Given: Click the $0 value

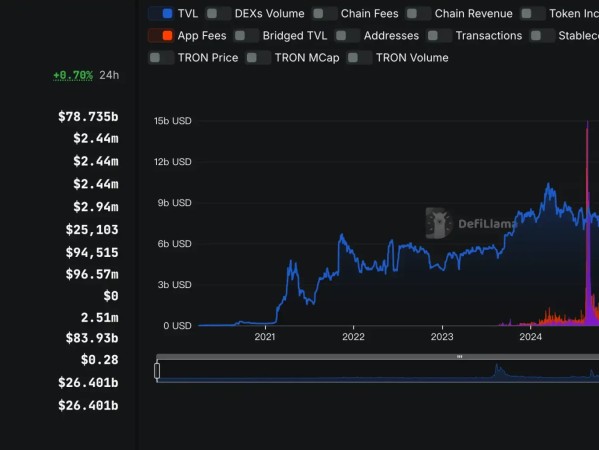Looking at the screenshot, I should [x=111, y=296].
